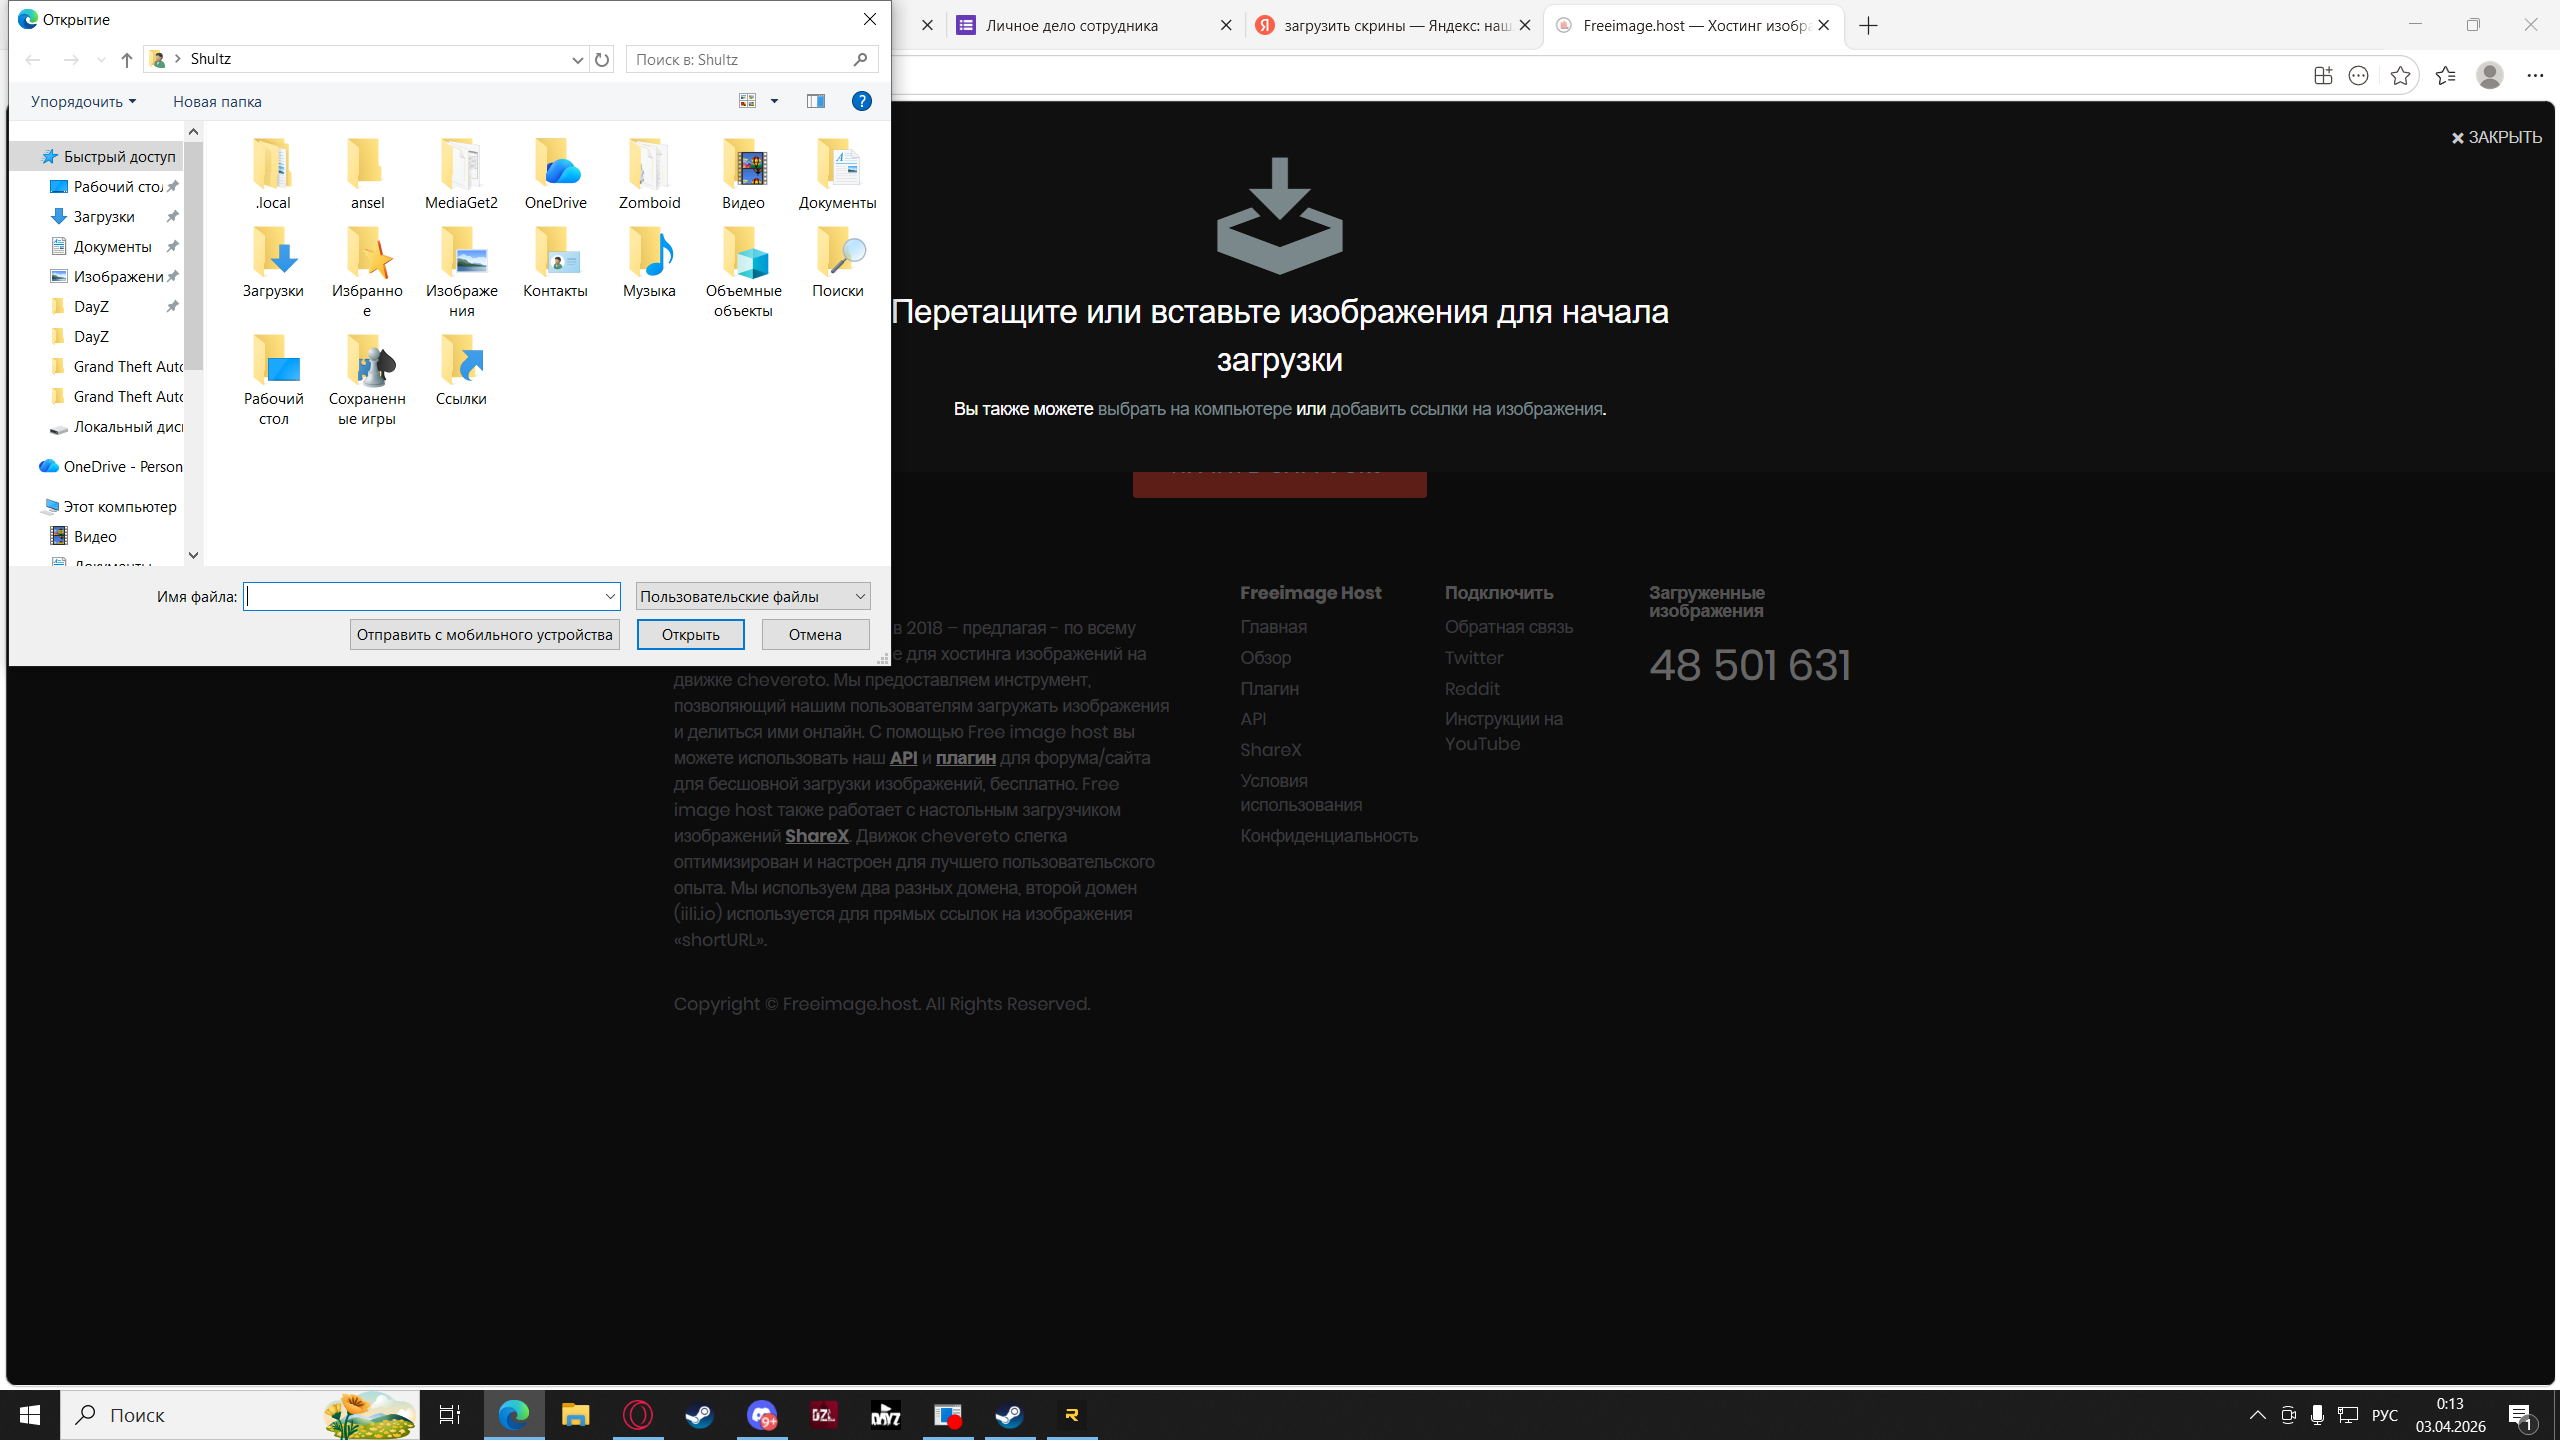Viewport: 2560px width, 1440px height.
Task: Open the Edge profile avatar
Action: click(x=2490, y=76)
